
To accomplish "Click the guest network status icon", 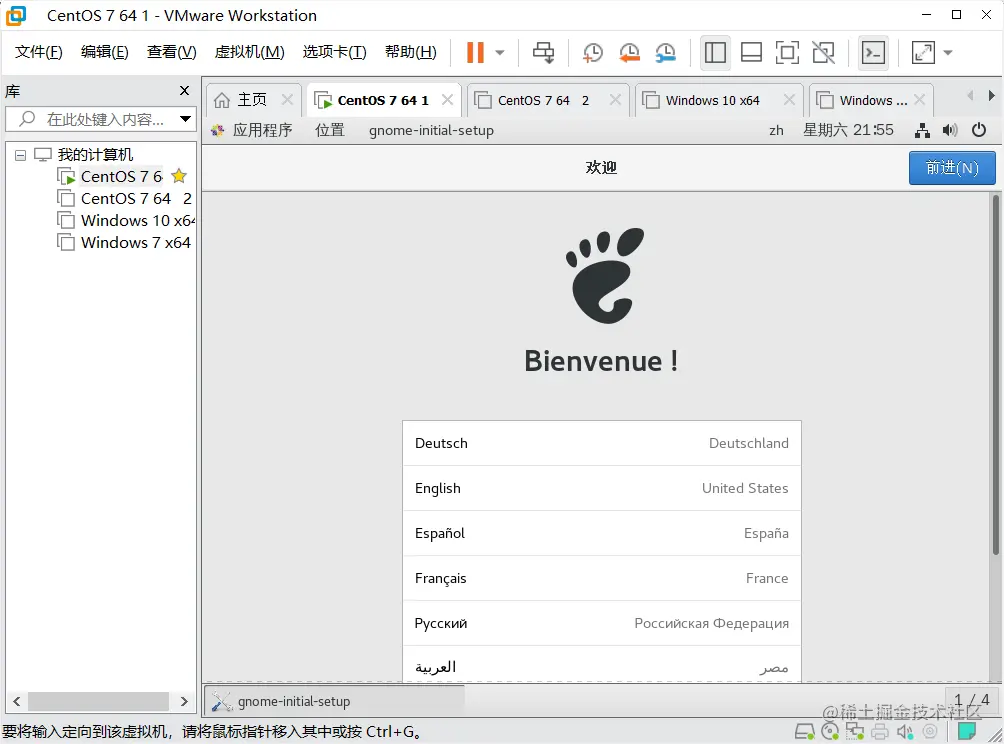I will [922, 131].
